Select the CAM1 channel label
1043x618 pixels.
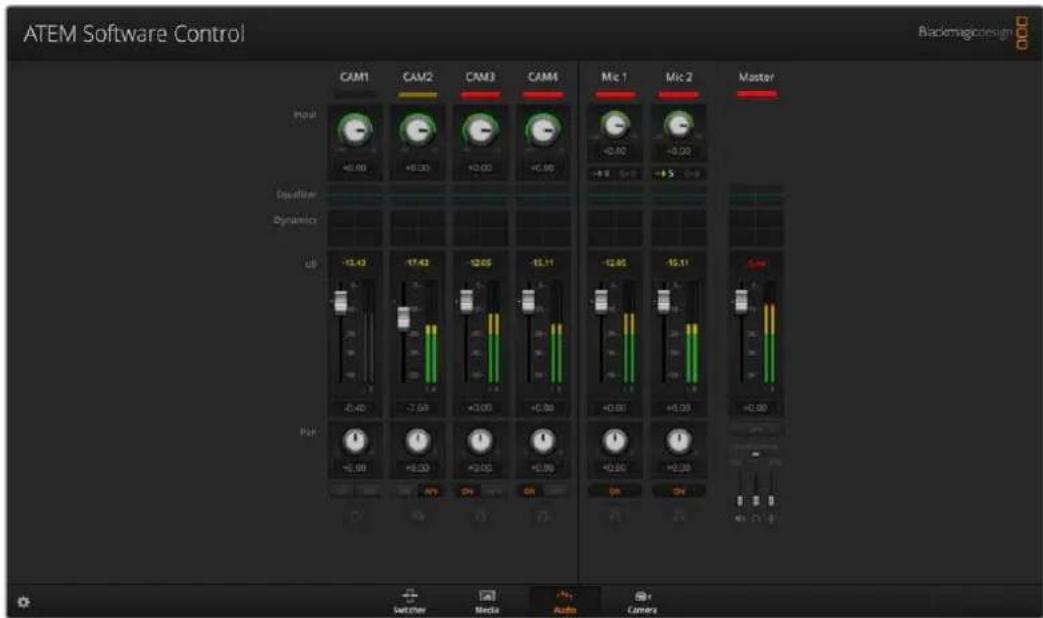(x=355, y=77)
